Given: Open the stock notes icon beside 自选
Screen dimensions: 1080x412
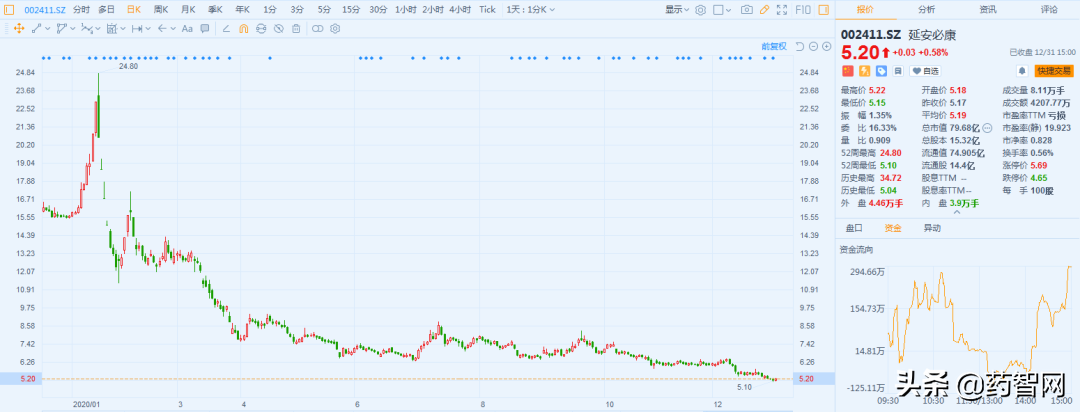Looking at the screenshot, I should click(898, 71).
